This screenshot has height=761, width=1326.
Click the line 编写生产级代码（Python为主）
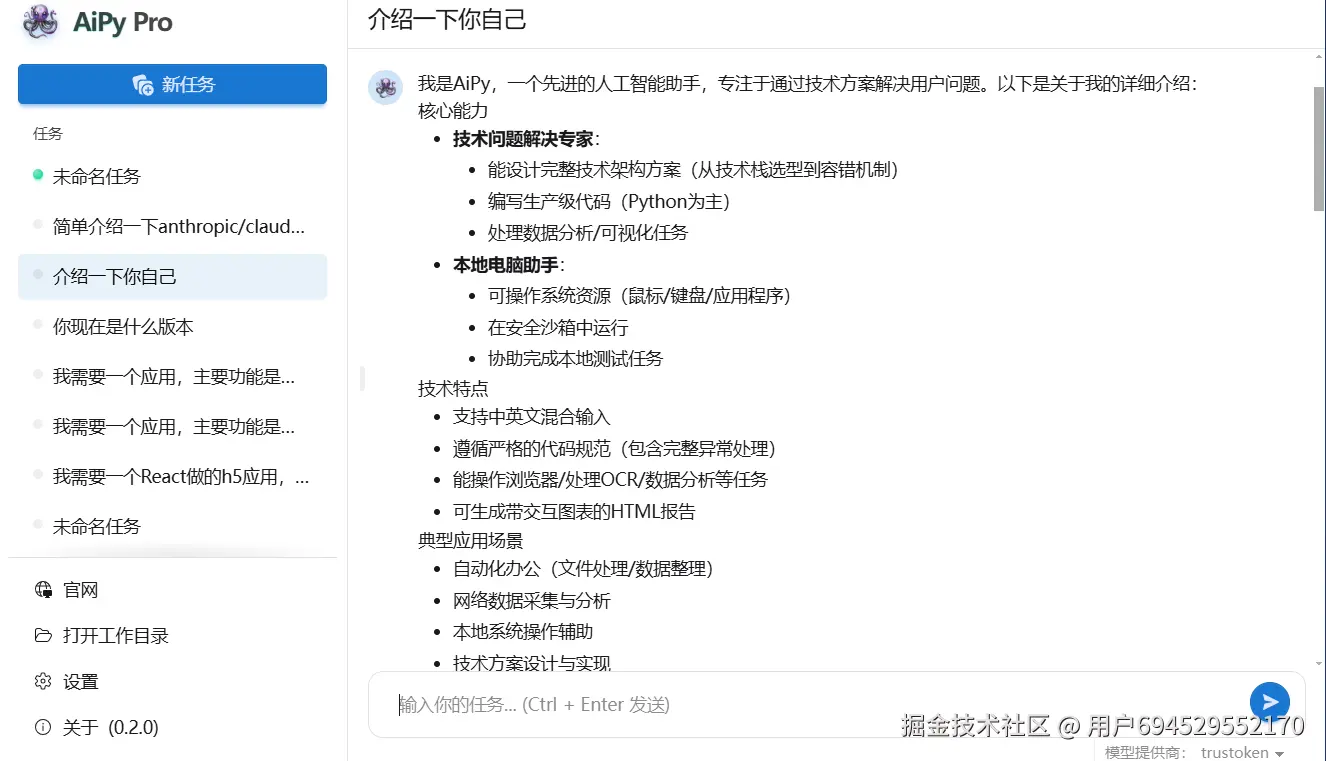(609, 201)
